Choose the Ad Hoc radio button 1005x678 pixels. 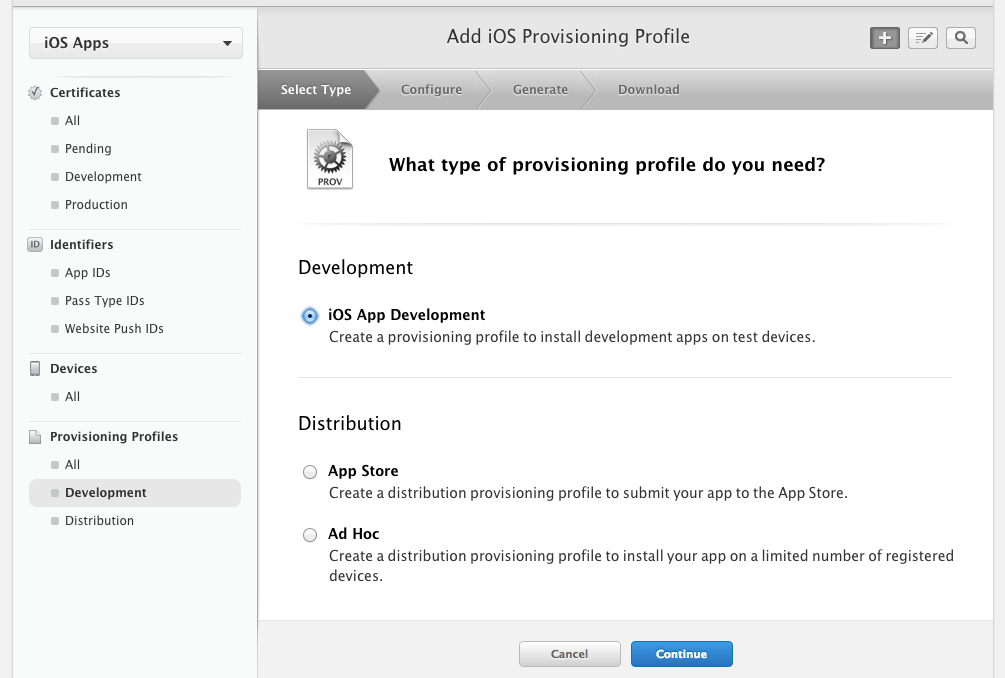coord(310,535)
